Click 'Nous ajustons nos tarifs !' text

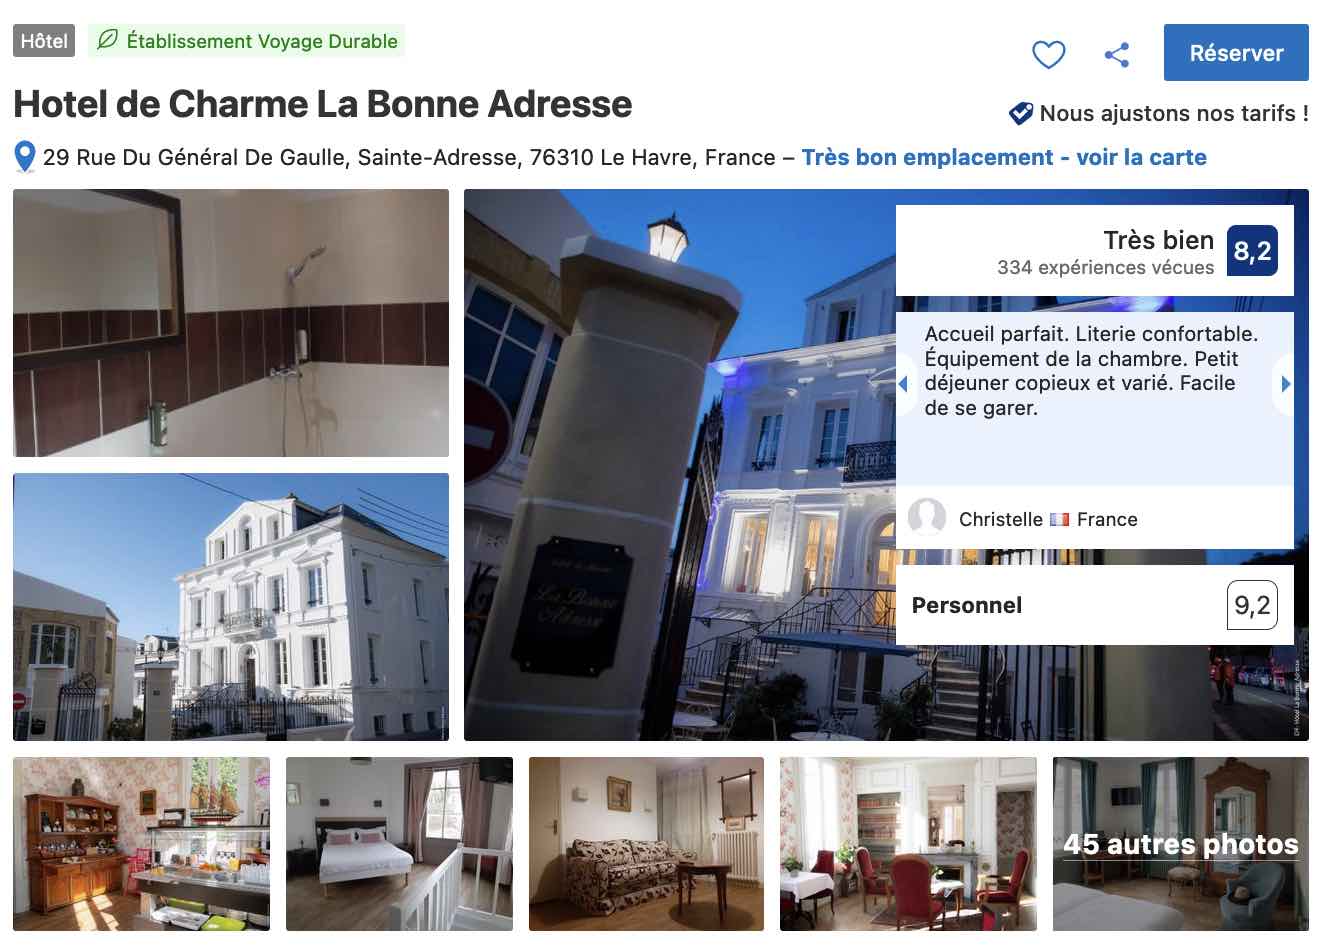point(1174,113)
